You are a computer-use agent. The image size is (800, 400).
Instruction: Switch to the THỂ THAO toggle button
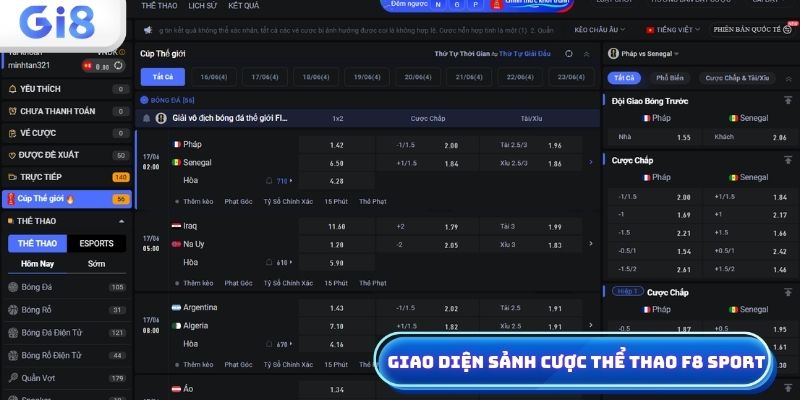click(x=37, y=243)
